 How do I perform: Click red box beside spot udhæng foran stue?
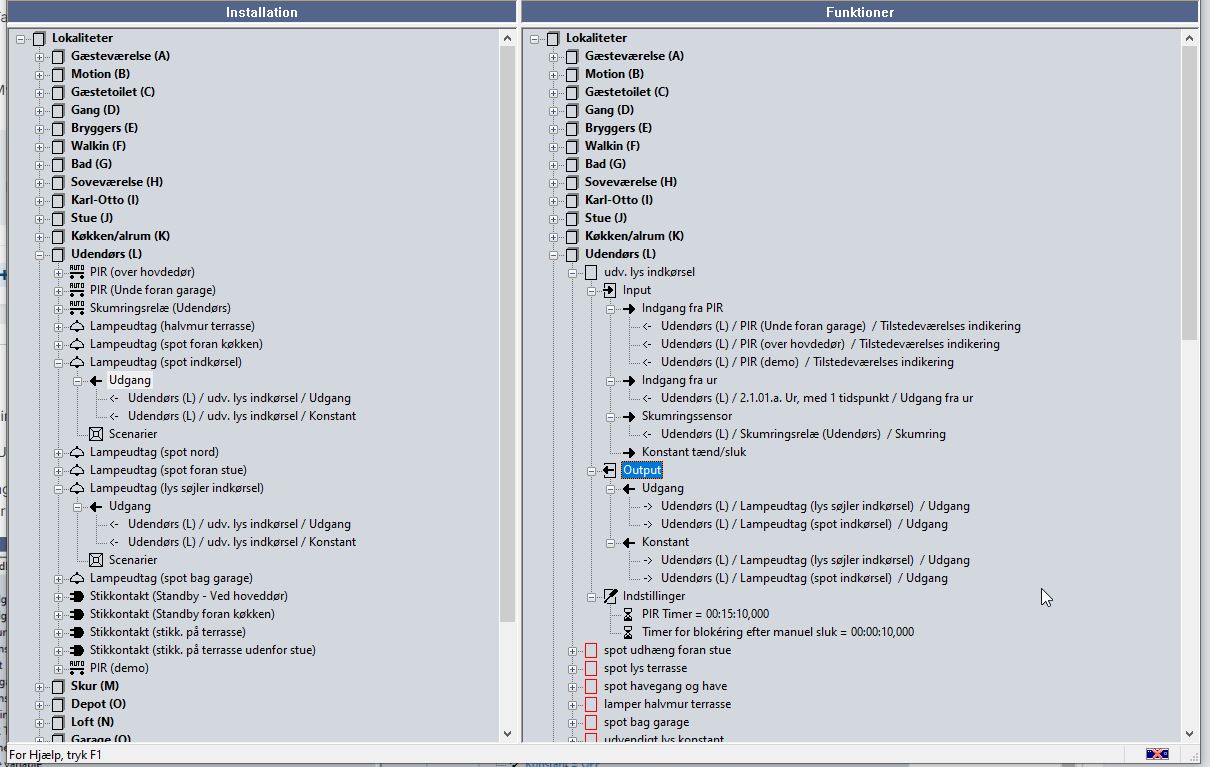(591, 650)
